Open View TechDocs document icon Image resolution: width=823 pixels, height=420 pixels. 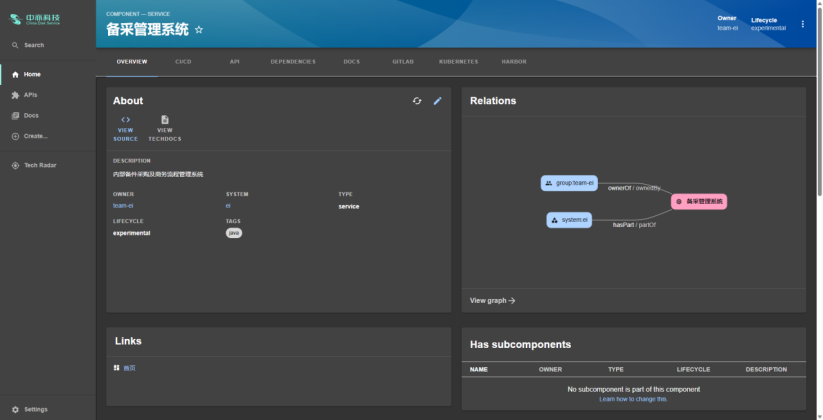tap(165, 120)
